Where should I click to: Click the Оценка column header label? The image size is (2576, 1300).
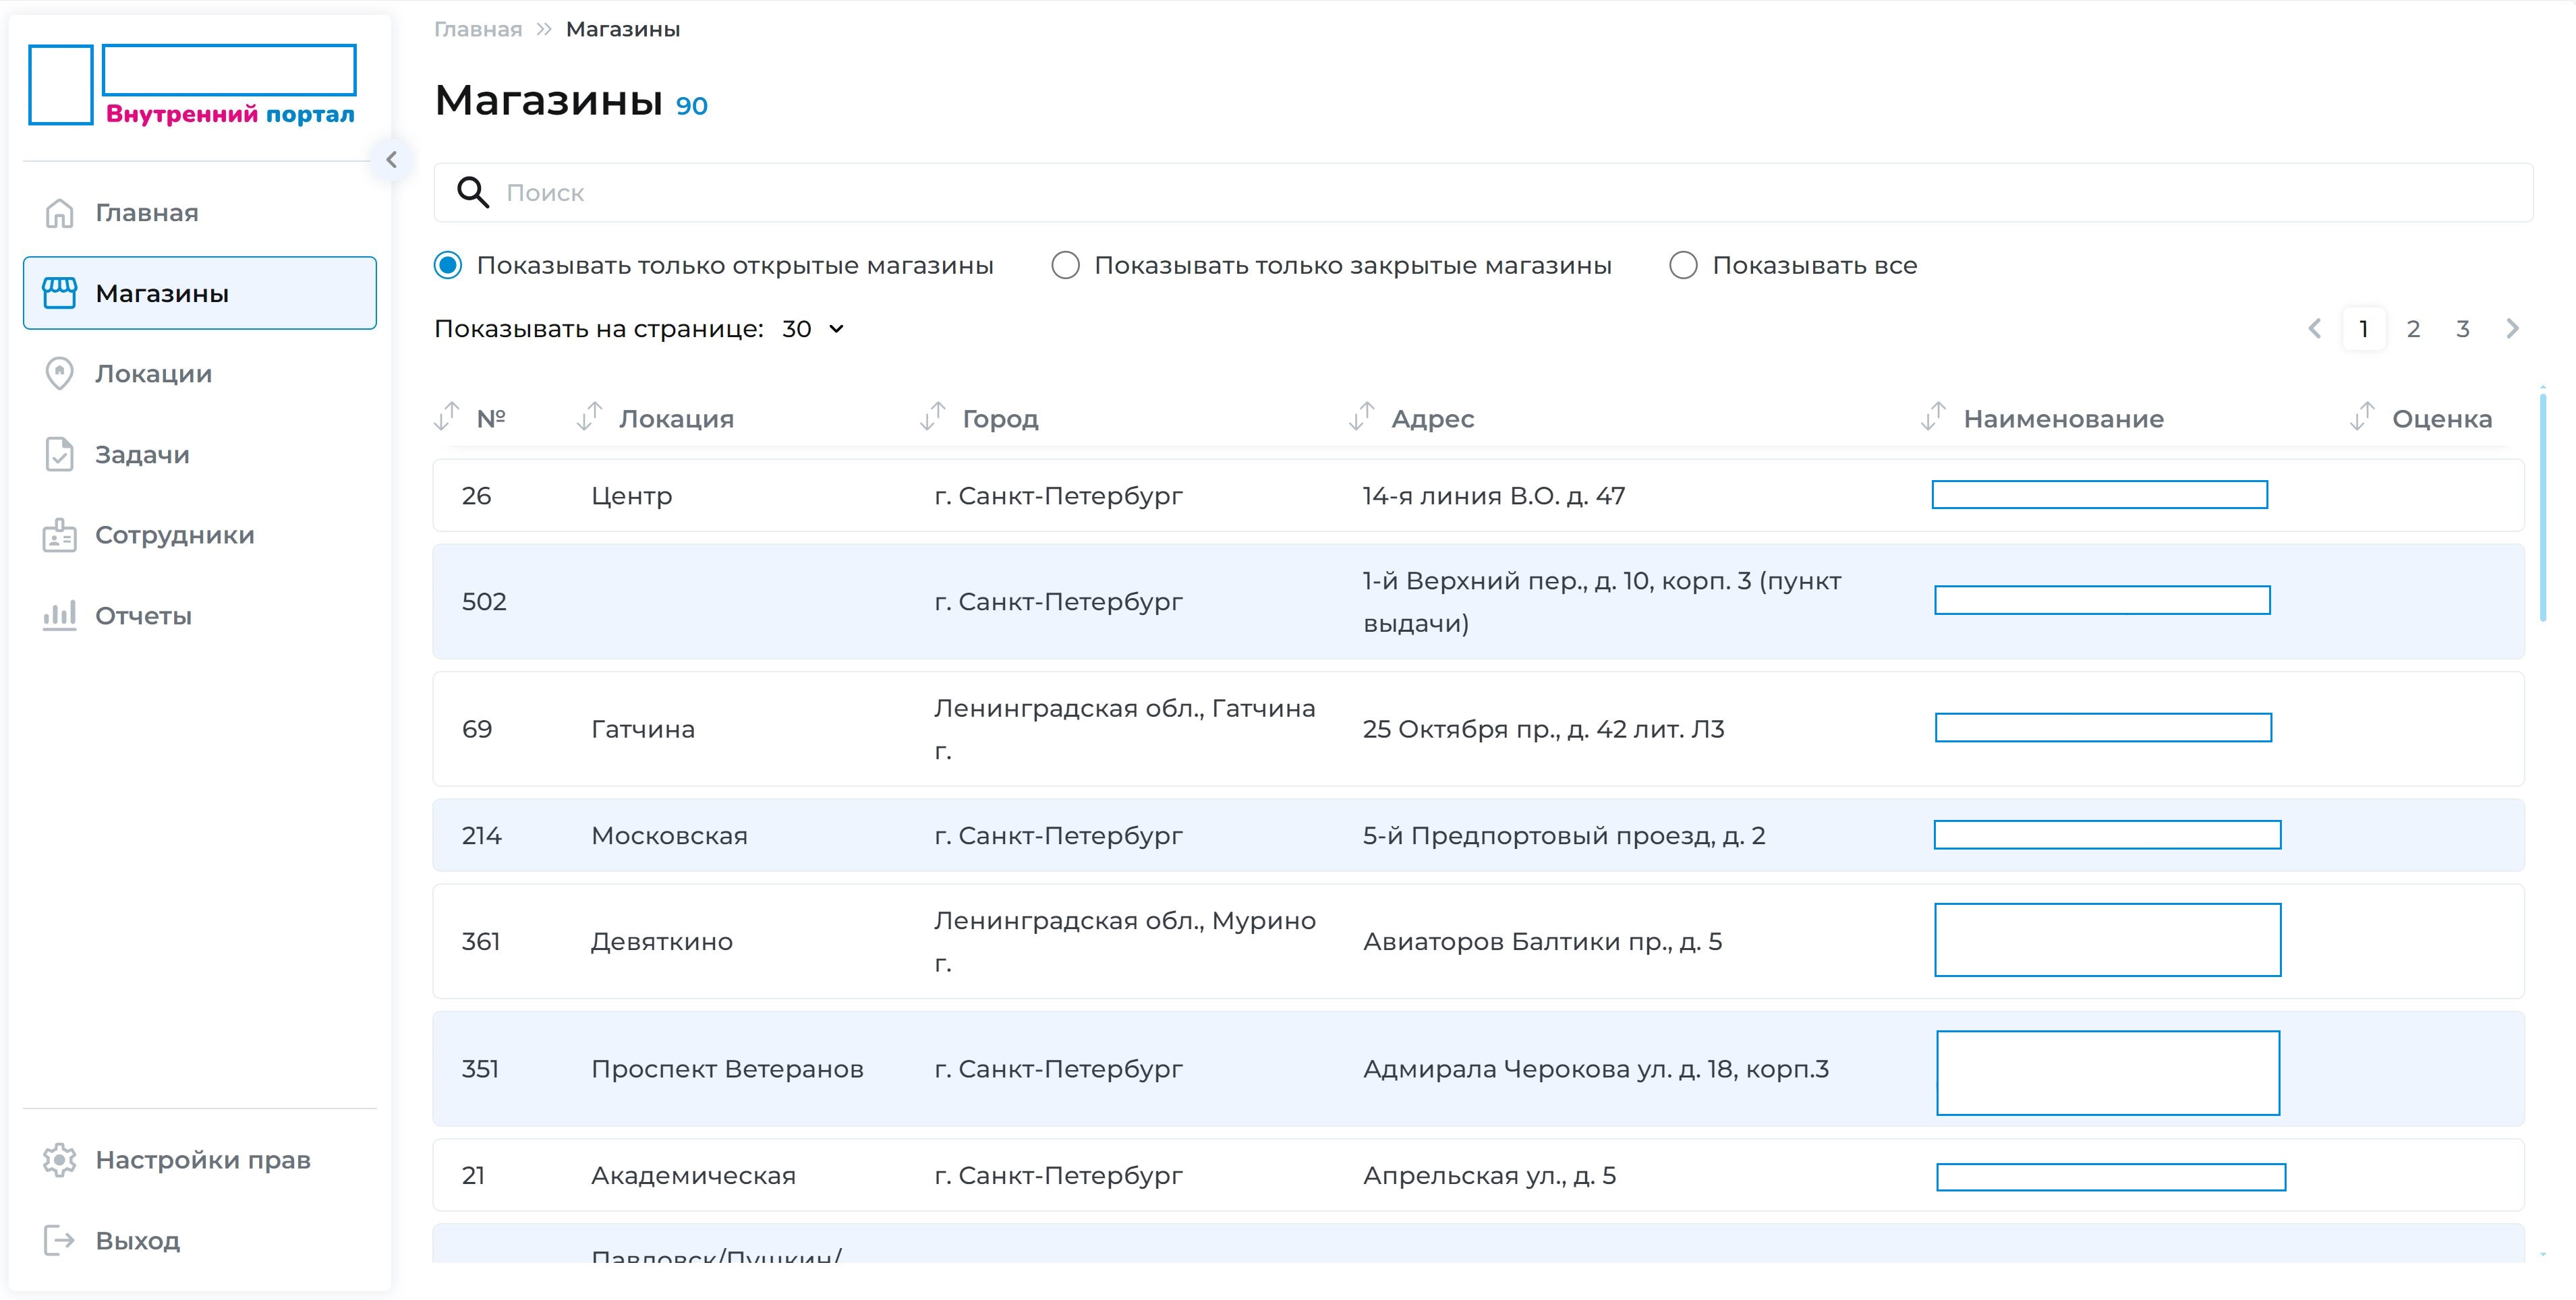pyautogui.click(x=2442, y=419)
